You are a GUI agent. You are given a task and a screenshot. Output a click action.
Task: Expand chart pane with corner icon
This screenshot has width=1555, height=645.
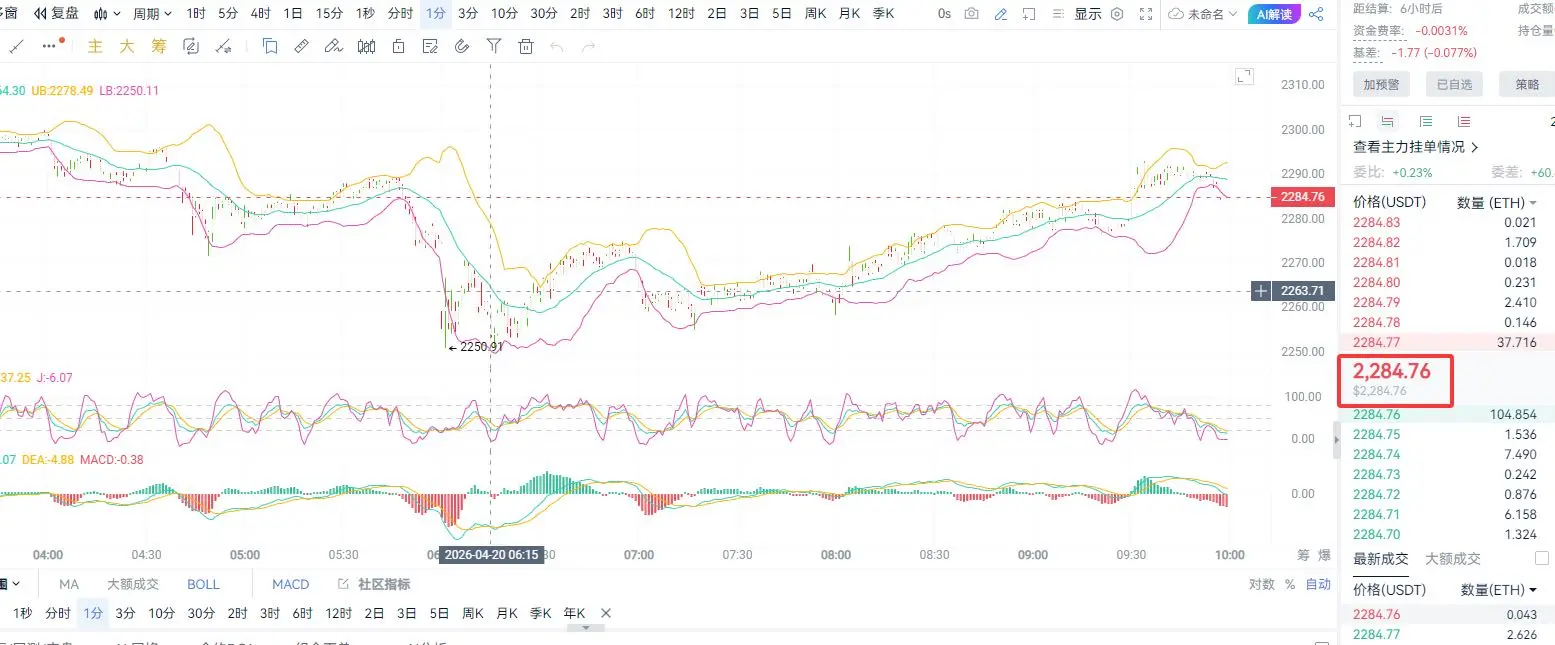[1244, 77]
